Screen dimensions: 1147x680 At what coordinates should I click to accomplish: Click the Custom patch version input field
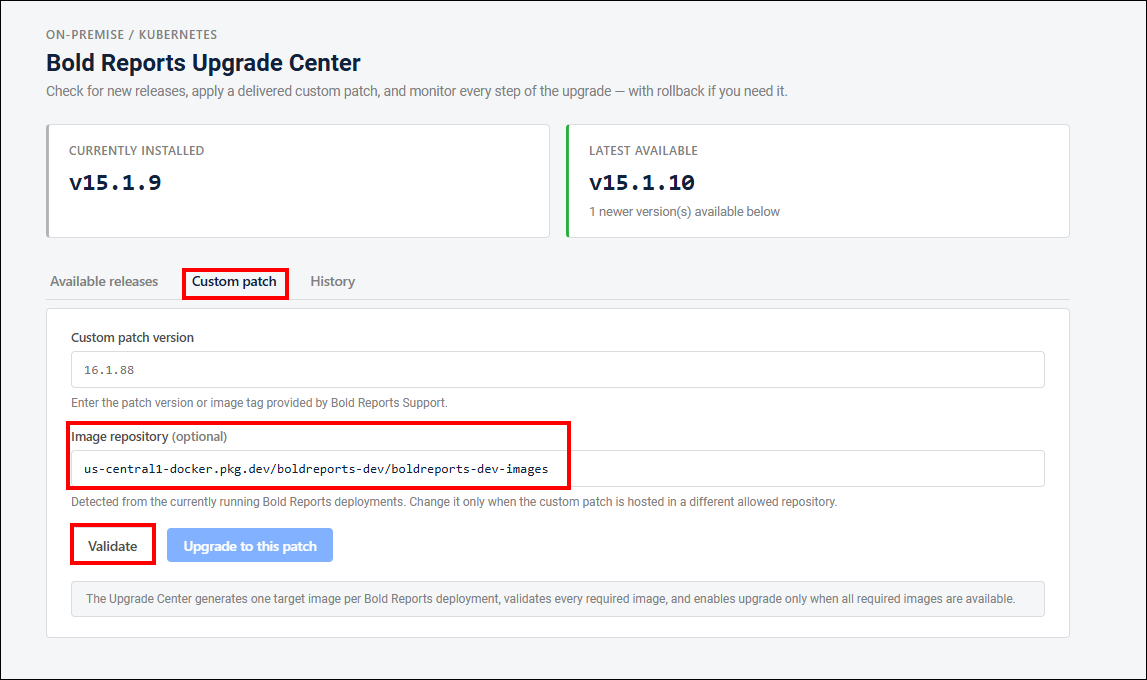(557, 370)
